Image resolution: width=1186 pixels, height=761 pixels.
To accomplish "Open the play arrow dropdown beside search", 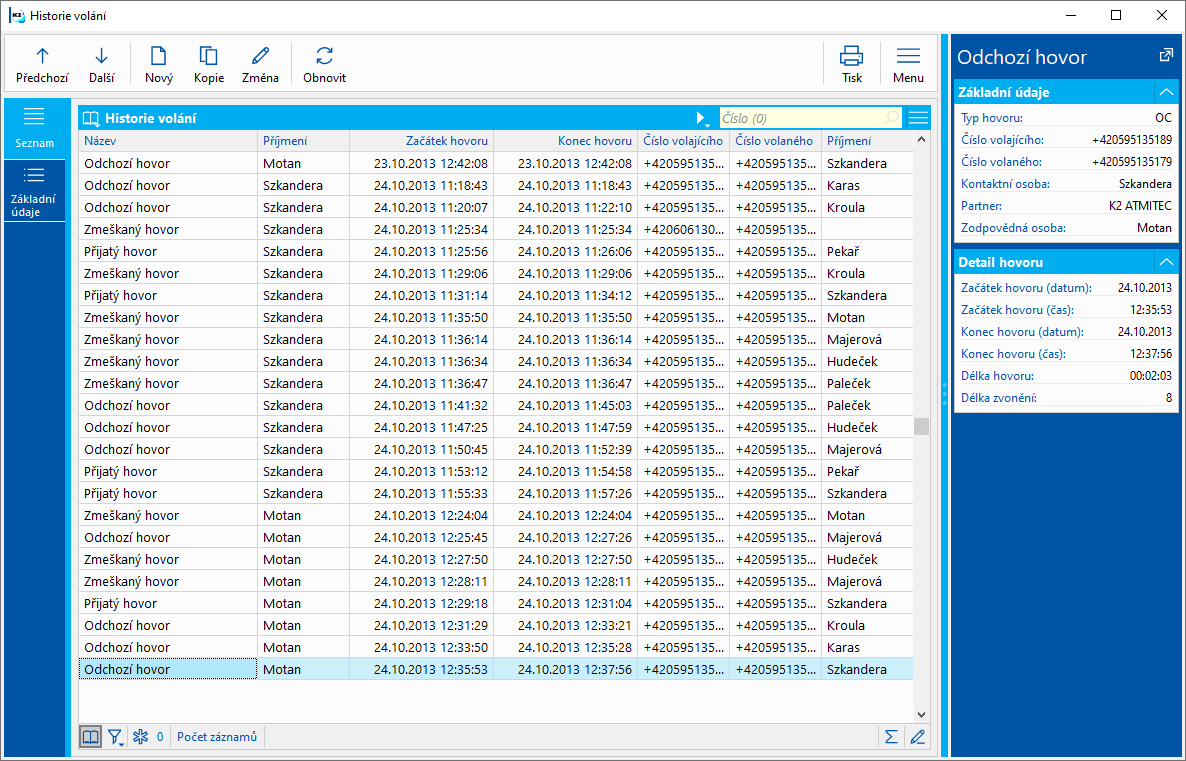I will click(x=702, y=118).
